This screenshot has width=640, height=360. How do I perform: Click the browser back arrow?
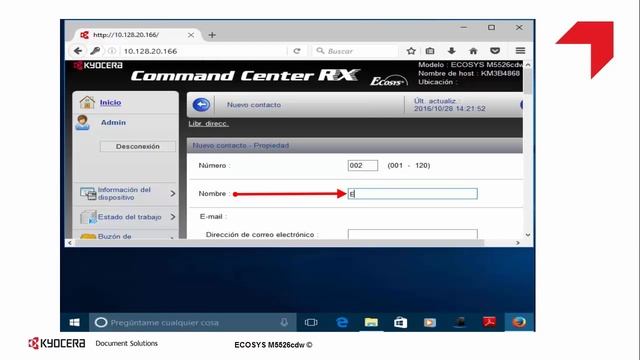click(78, 51)
